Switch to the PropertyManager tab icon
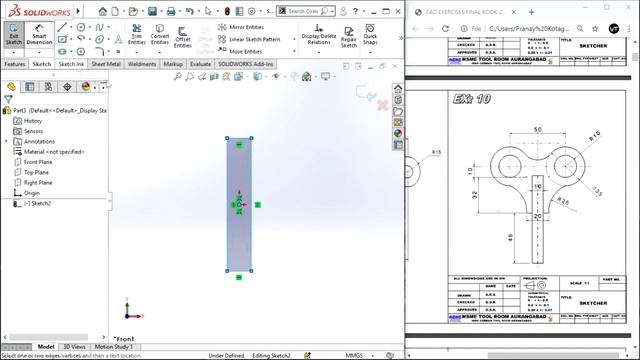 pos(29,87)
